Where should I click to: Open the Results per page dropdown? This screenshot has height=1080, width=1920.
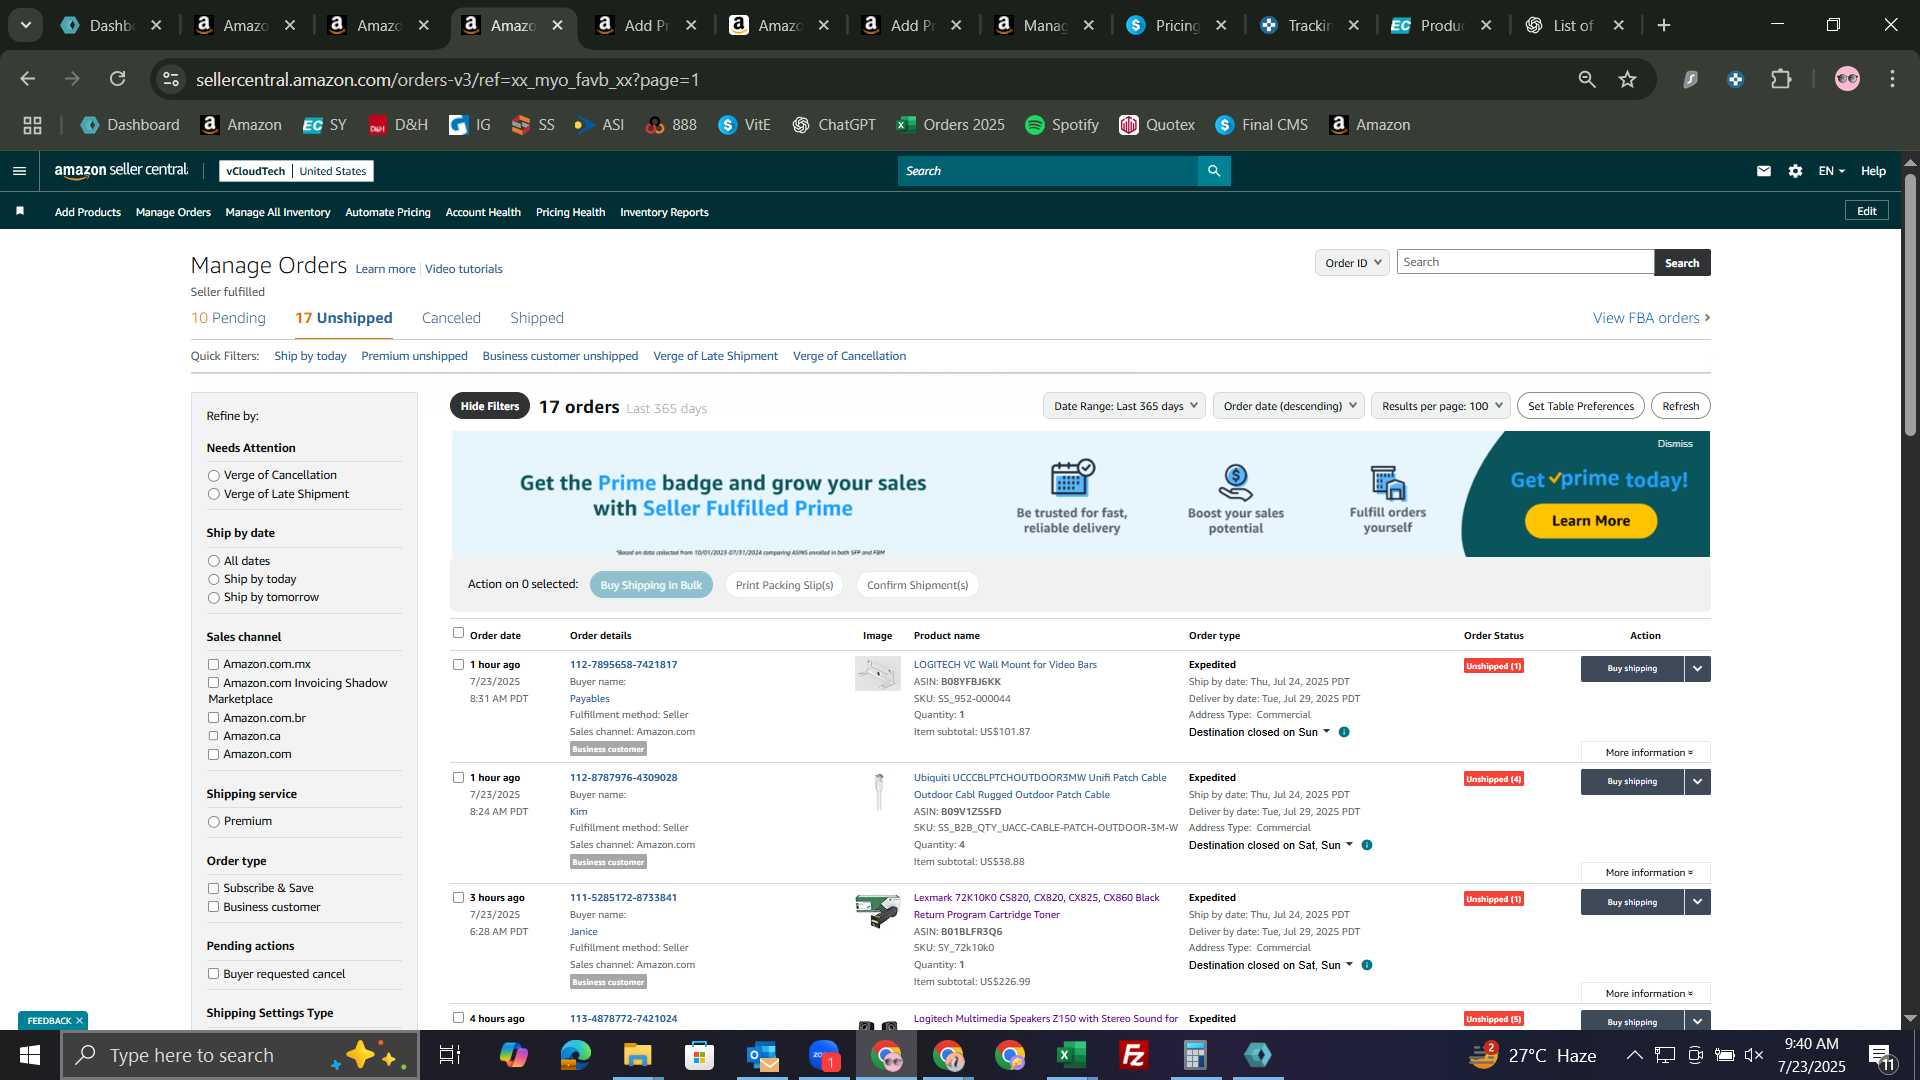[1441, 406]
